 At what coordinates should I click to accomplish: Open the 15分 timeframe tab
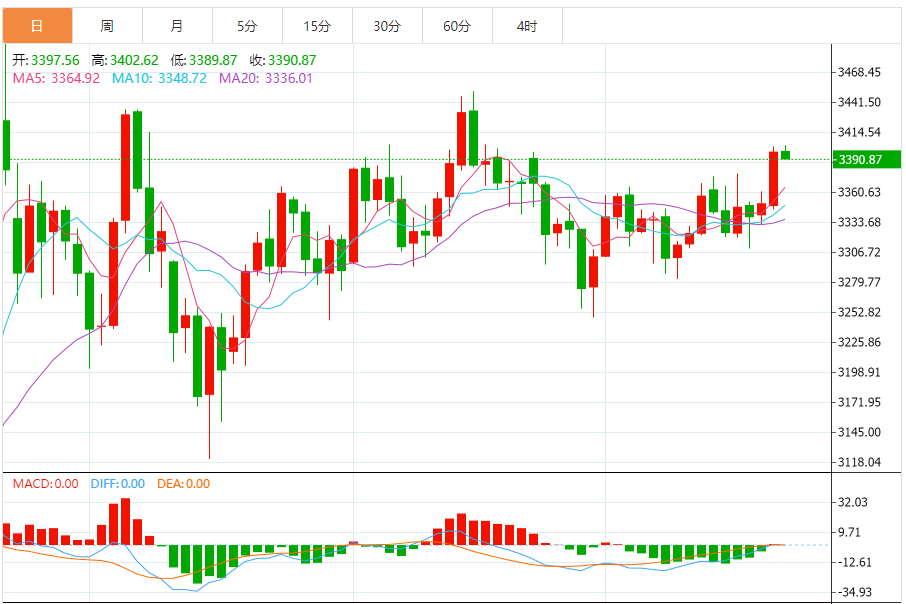click(317, 26)
